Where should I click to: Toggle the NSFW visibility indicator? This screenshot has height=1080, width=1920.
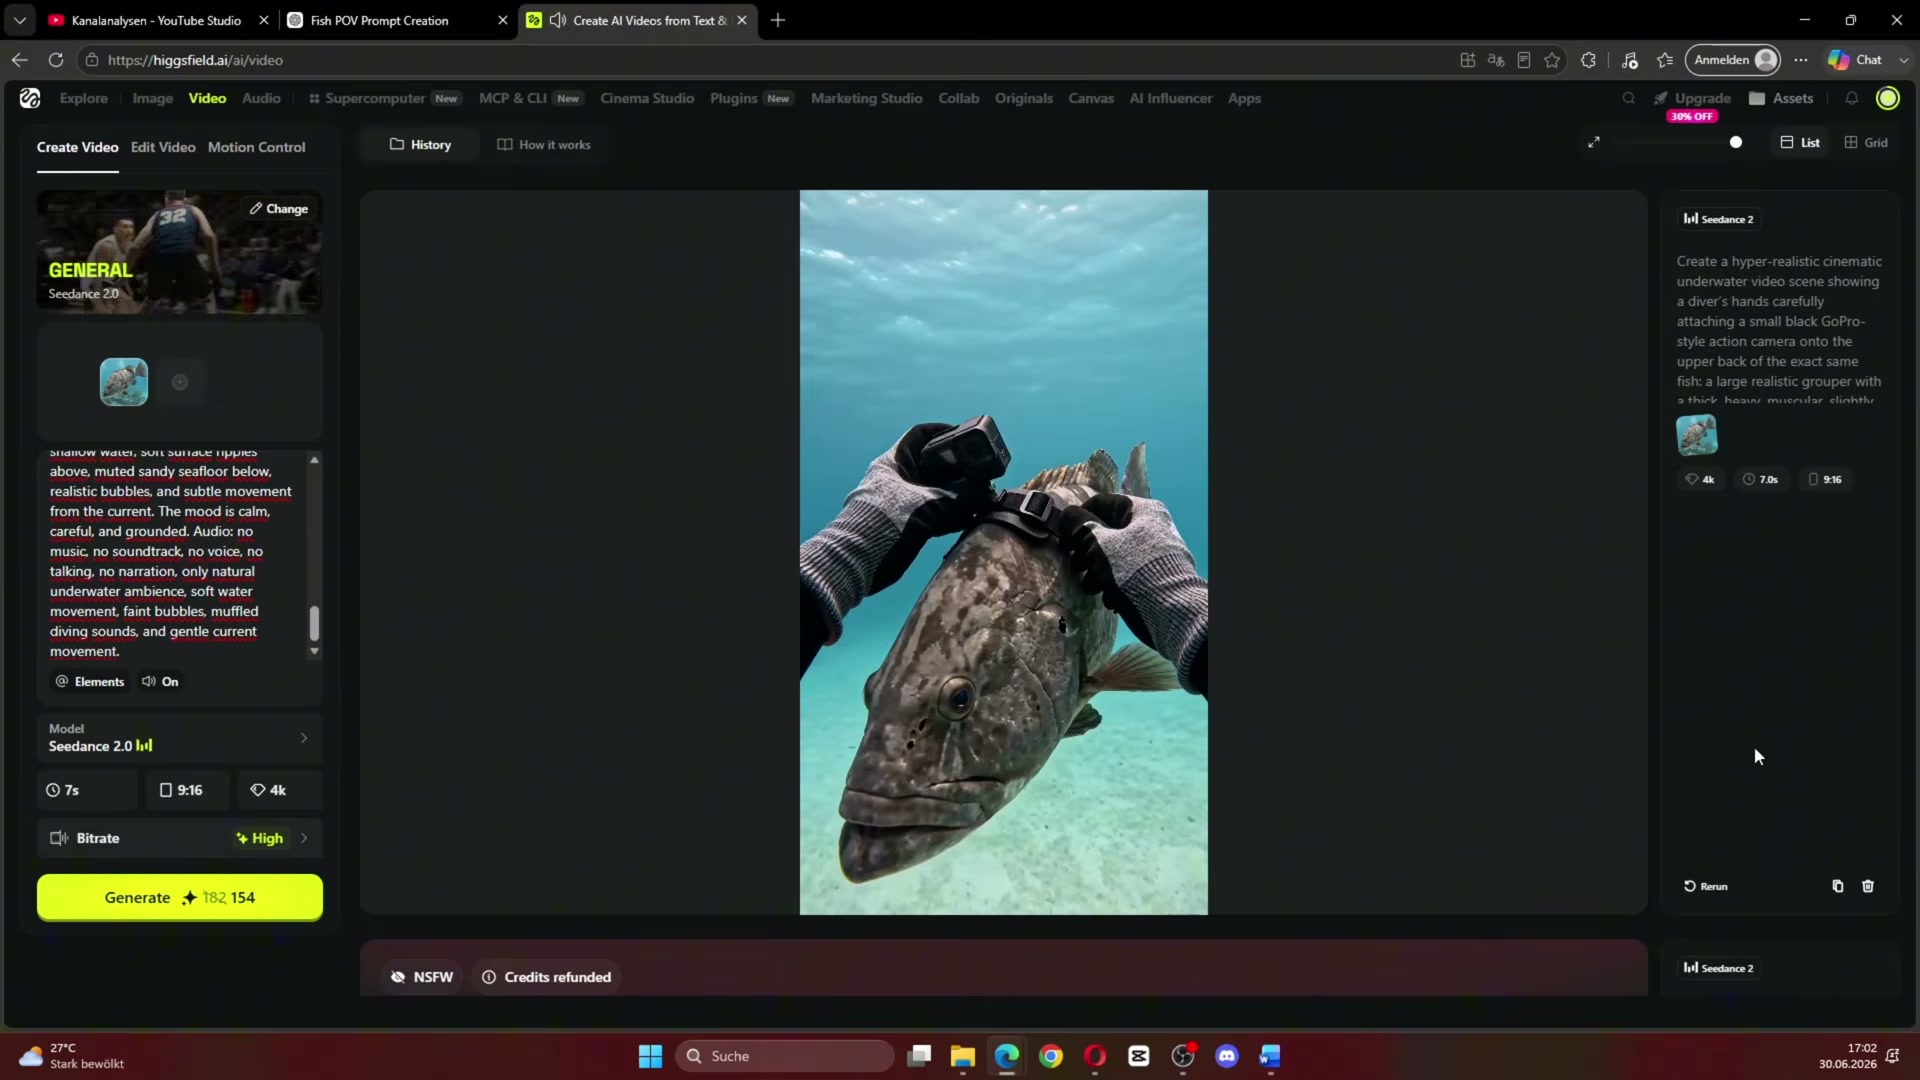click(422, 977)
